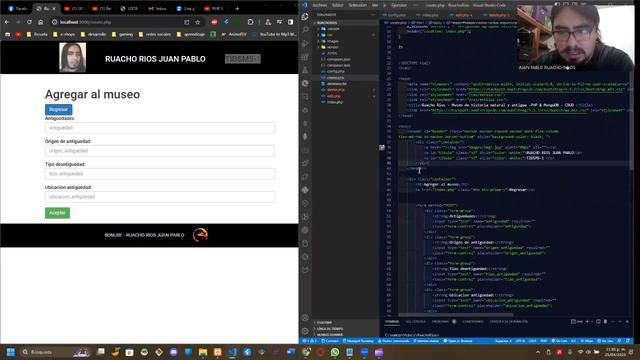Open WhatsApp from the taskbar
Screen dimensions: 640x360
335,352
